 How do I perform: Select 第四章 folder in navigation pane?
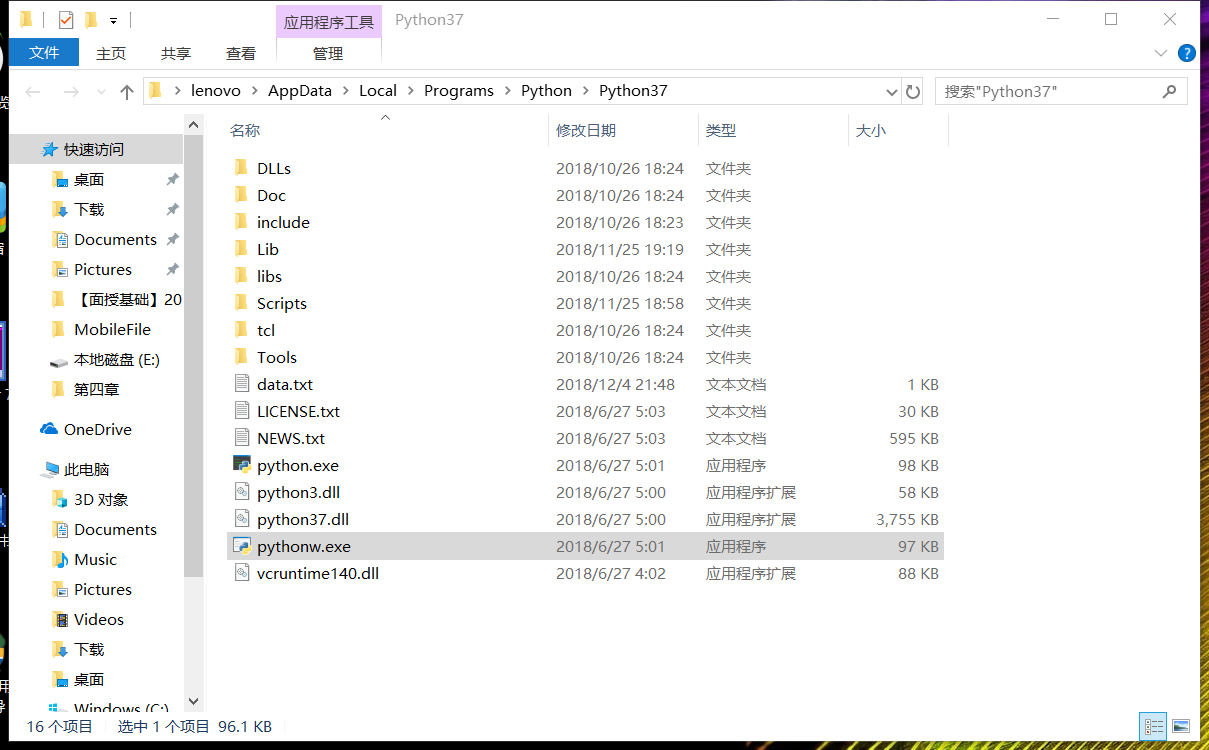click(x=97, y=389)
